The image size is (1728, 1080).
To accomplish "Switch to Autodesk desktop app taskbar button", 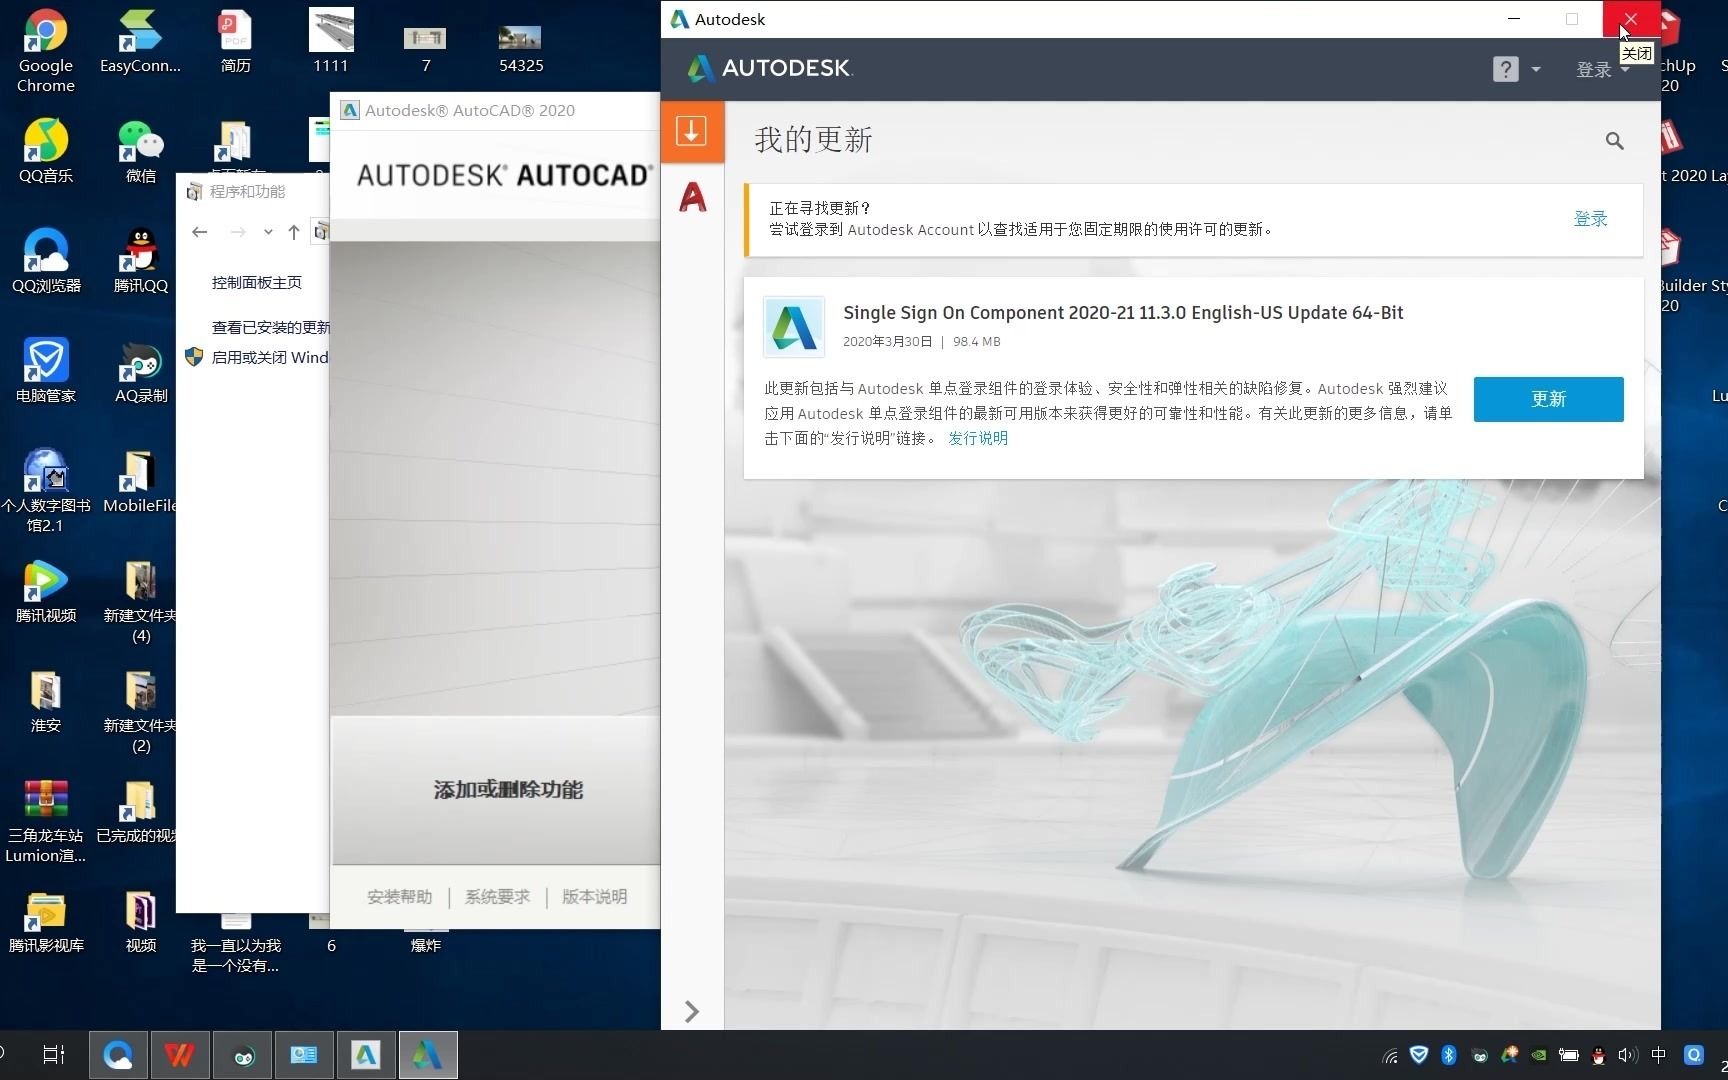I will (x=428, y=1055).
